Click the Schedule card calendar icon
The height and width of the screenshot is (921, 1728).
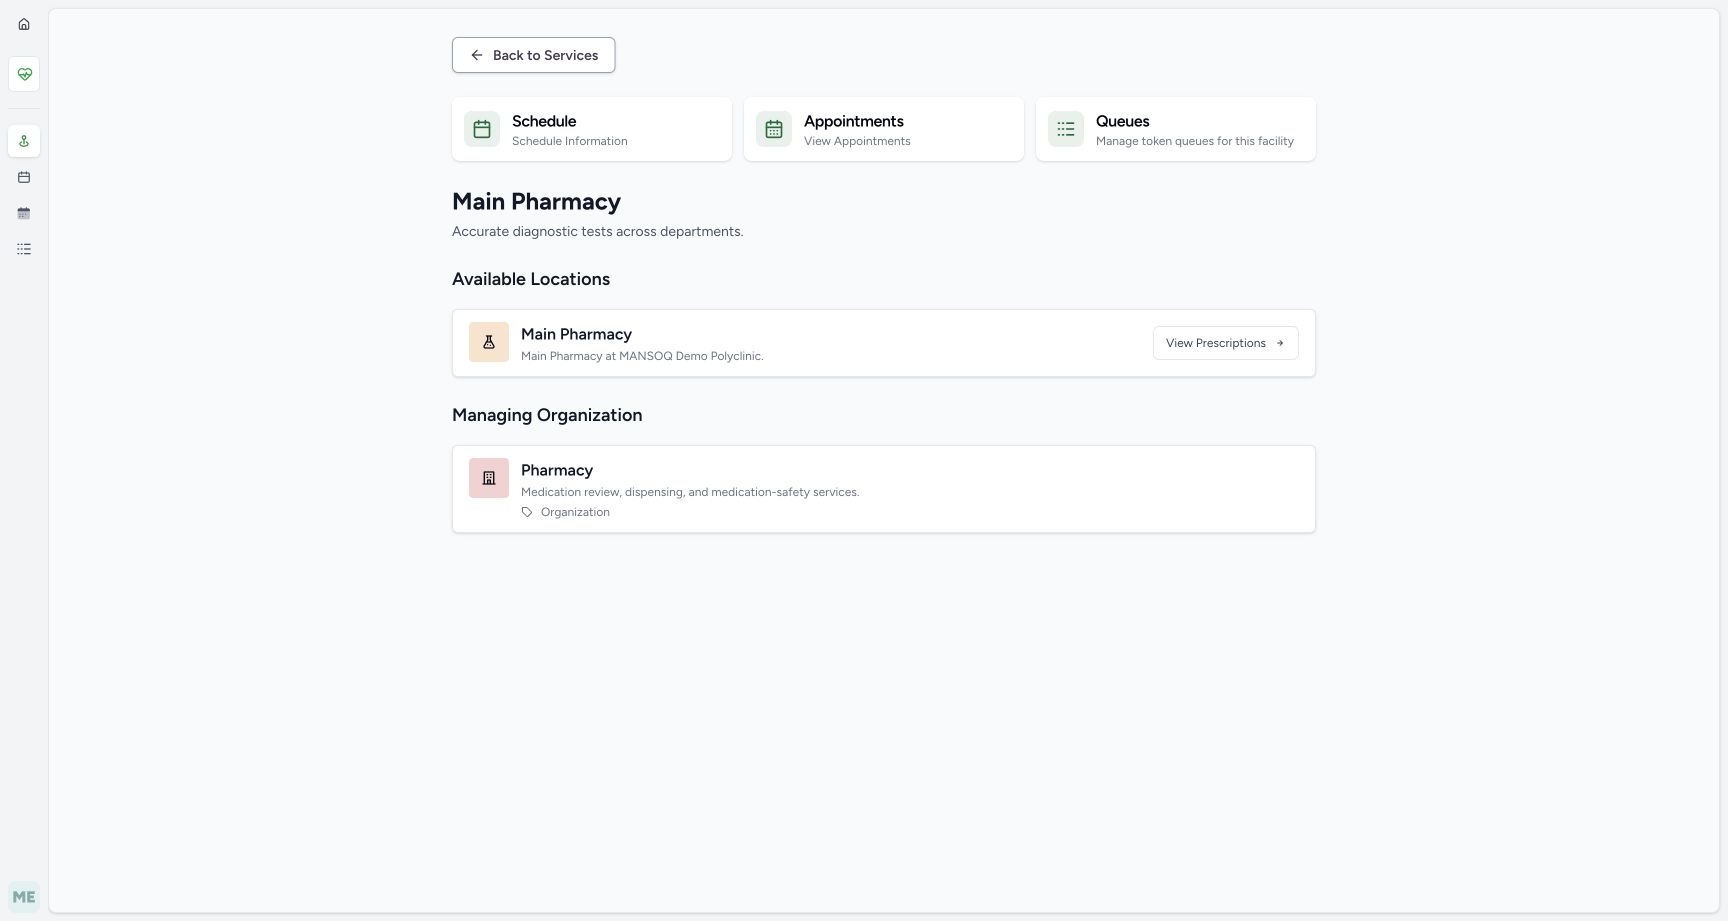point(482,129)
